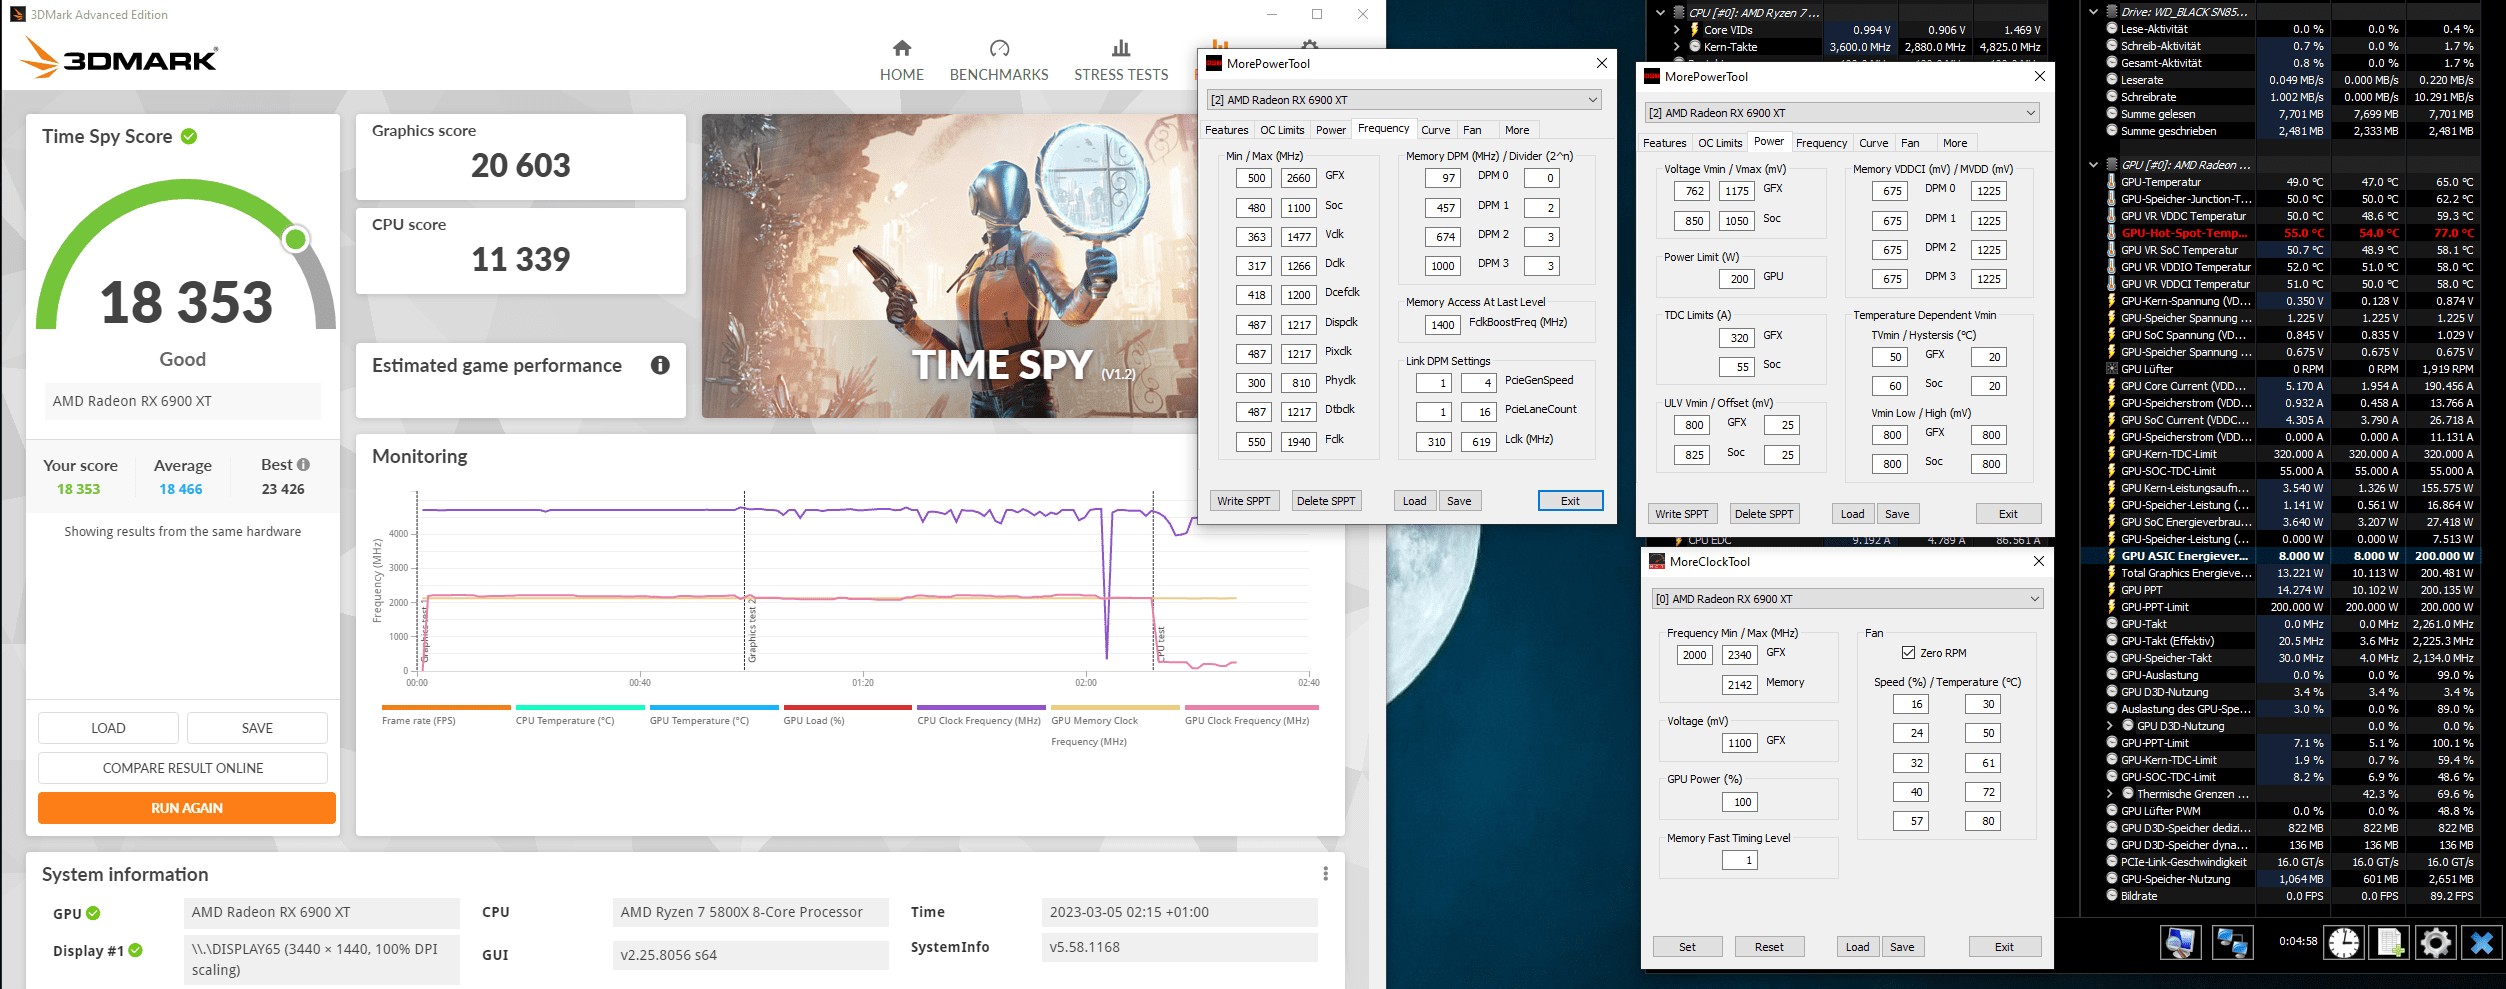
Task: Open Curve tab in left MorePowerTool
Action: [1436, 130]
